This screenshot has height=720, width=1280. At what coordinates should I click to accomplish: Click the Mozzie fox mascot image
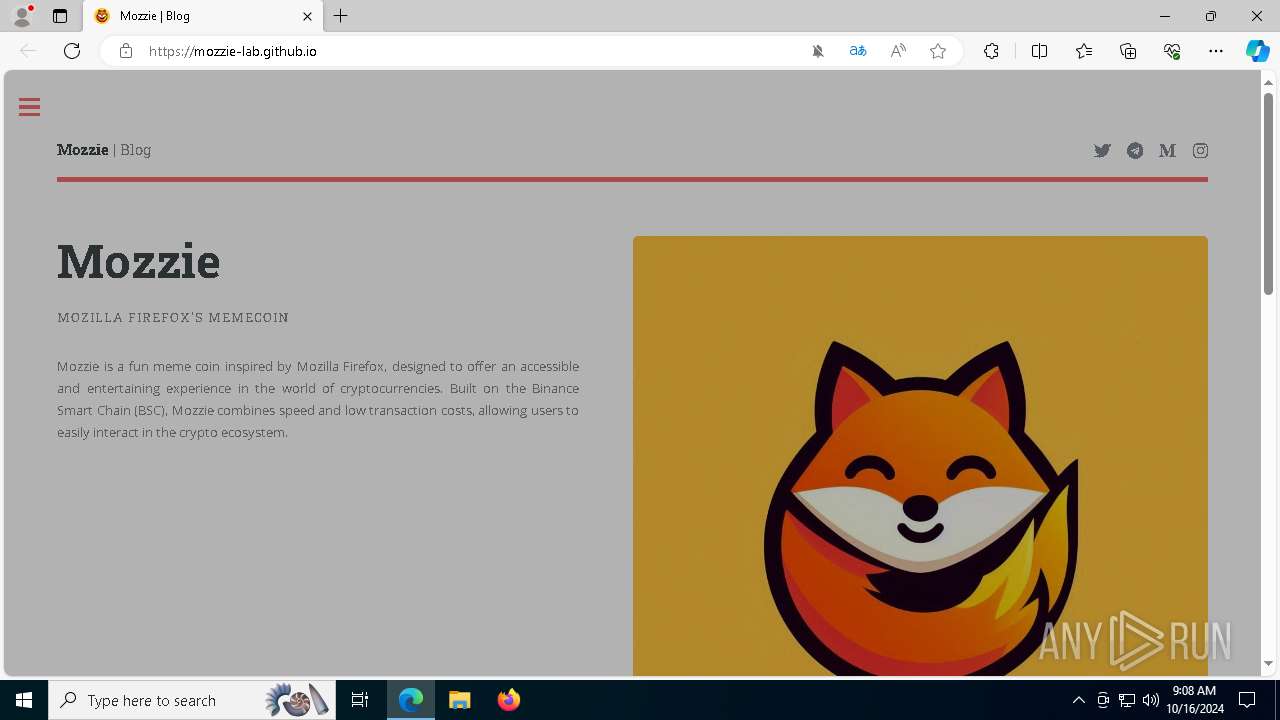pos(920,456)
